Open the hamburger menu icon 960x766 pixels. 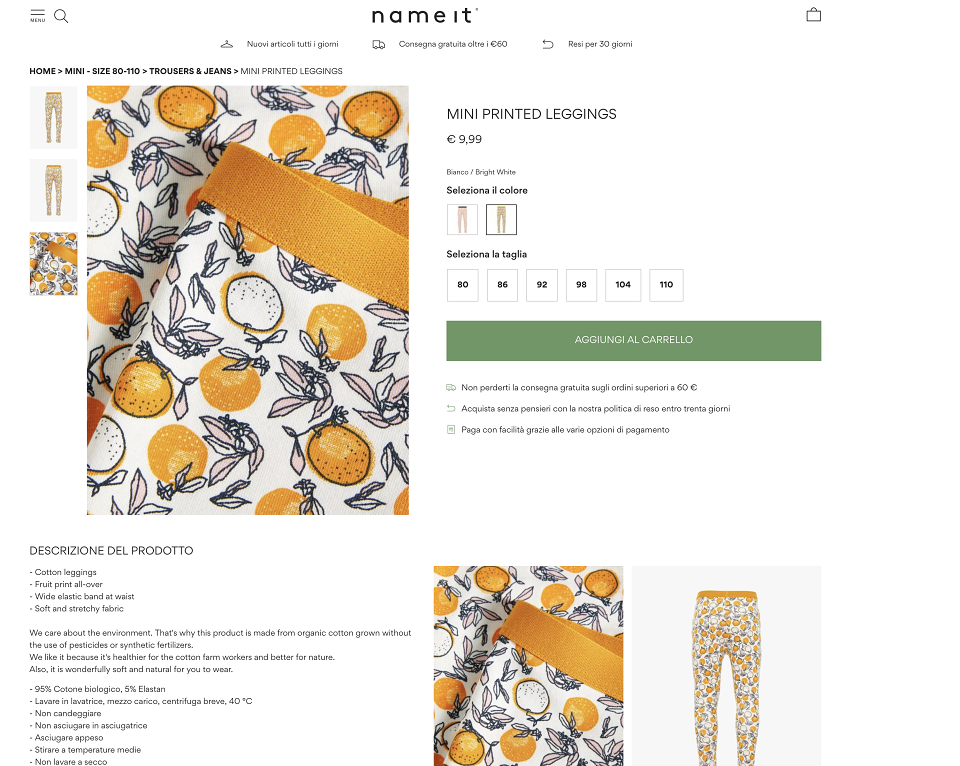pyautogui.click(x=37, y=16)
